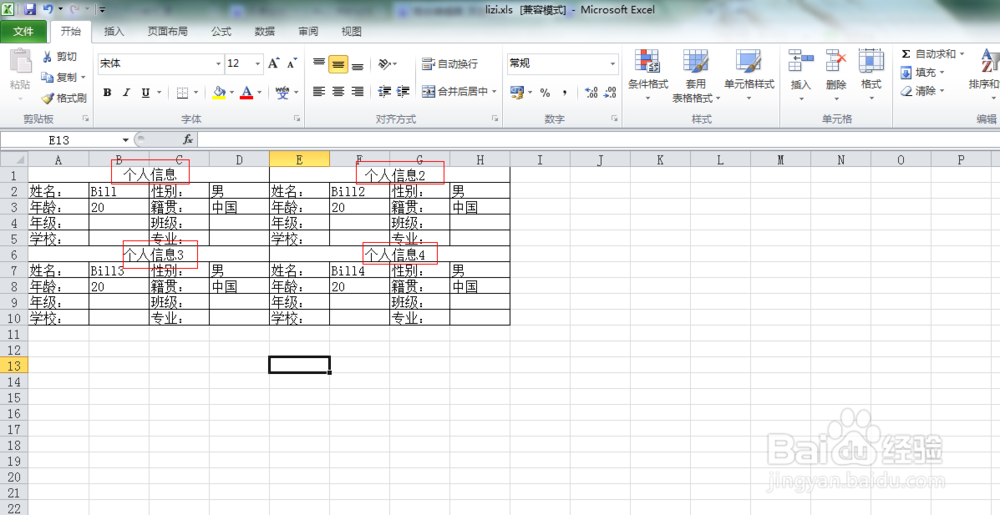Center text horizontally
1000x515 pixels.
(338, 92)
